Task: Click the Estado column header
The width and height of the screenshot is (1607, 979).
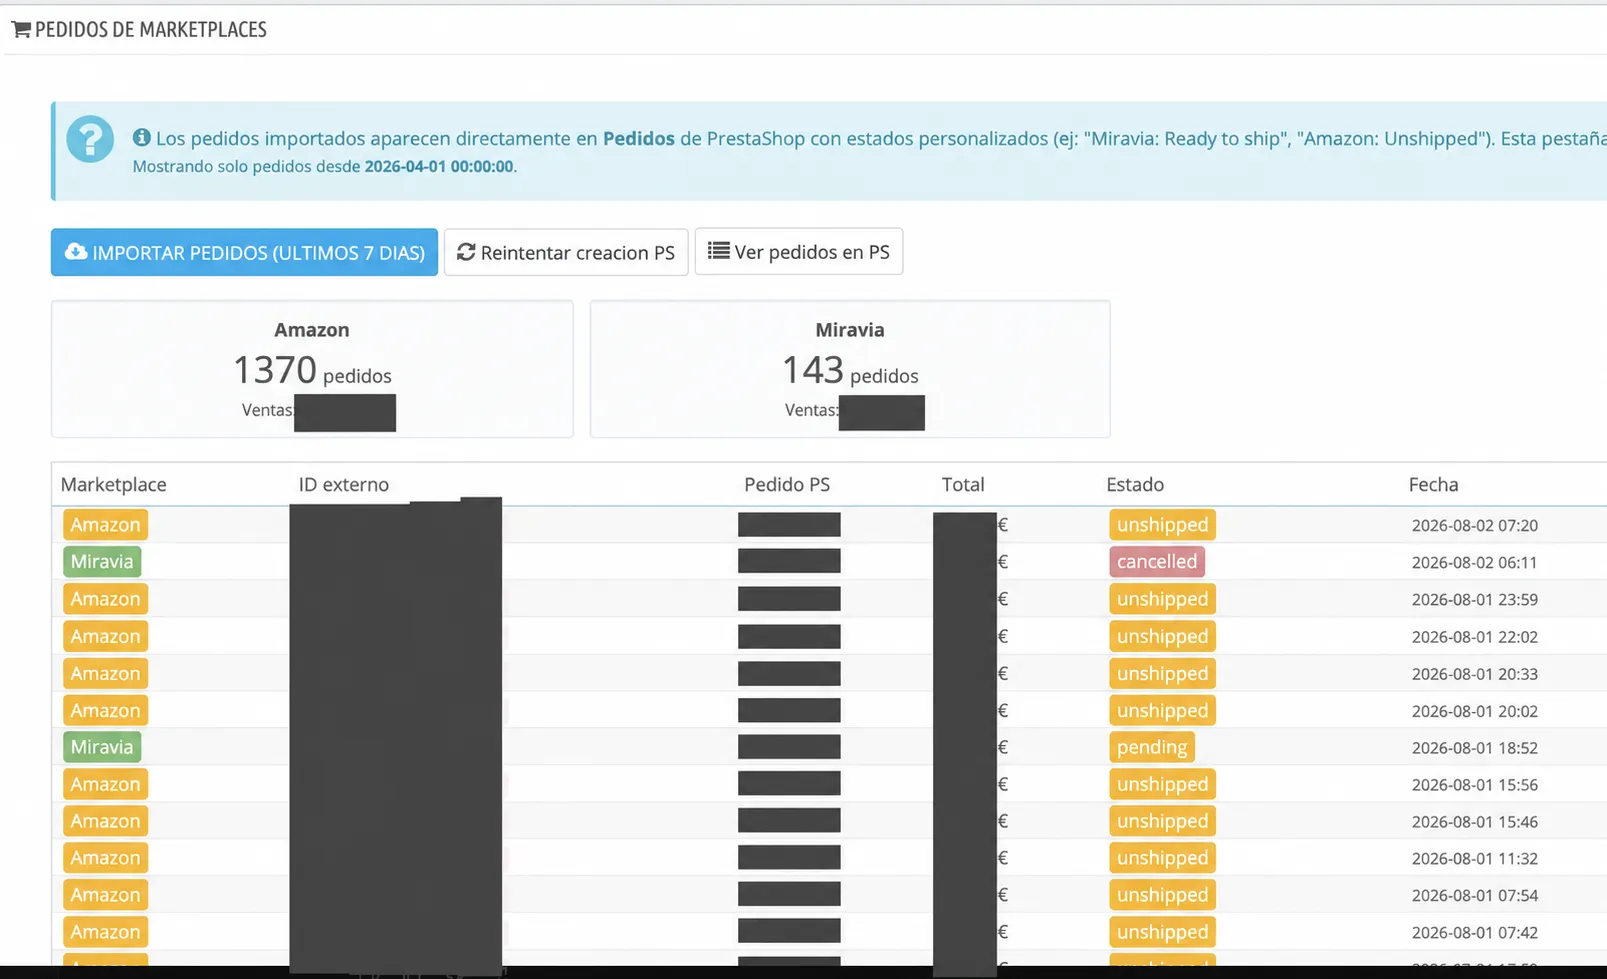Action: pyautogui.click(x=1135, y=484)
